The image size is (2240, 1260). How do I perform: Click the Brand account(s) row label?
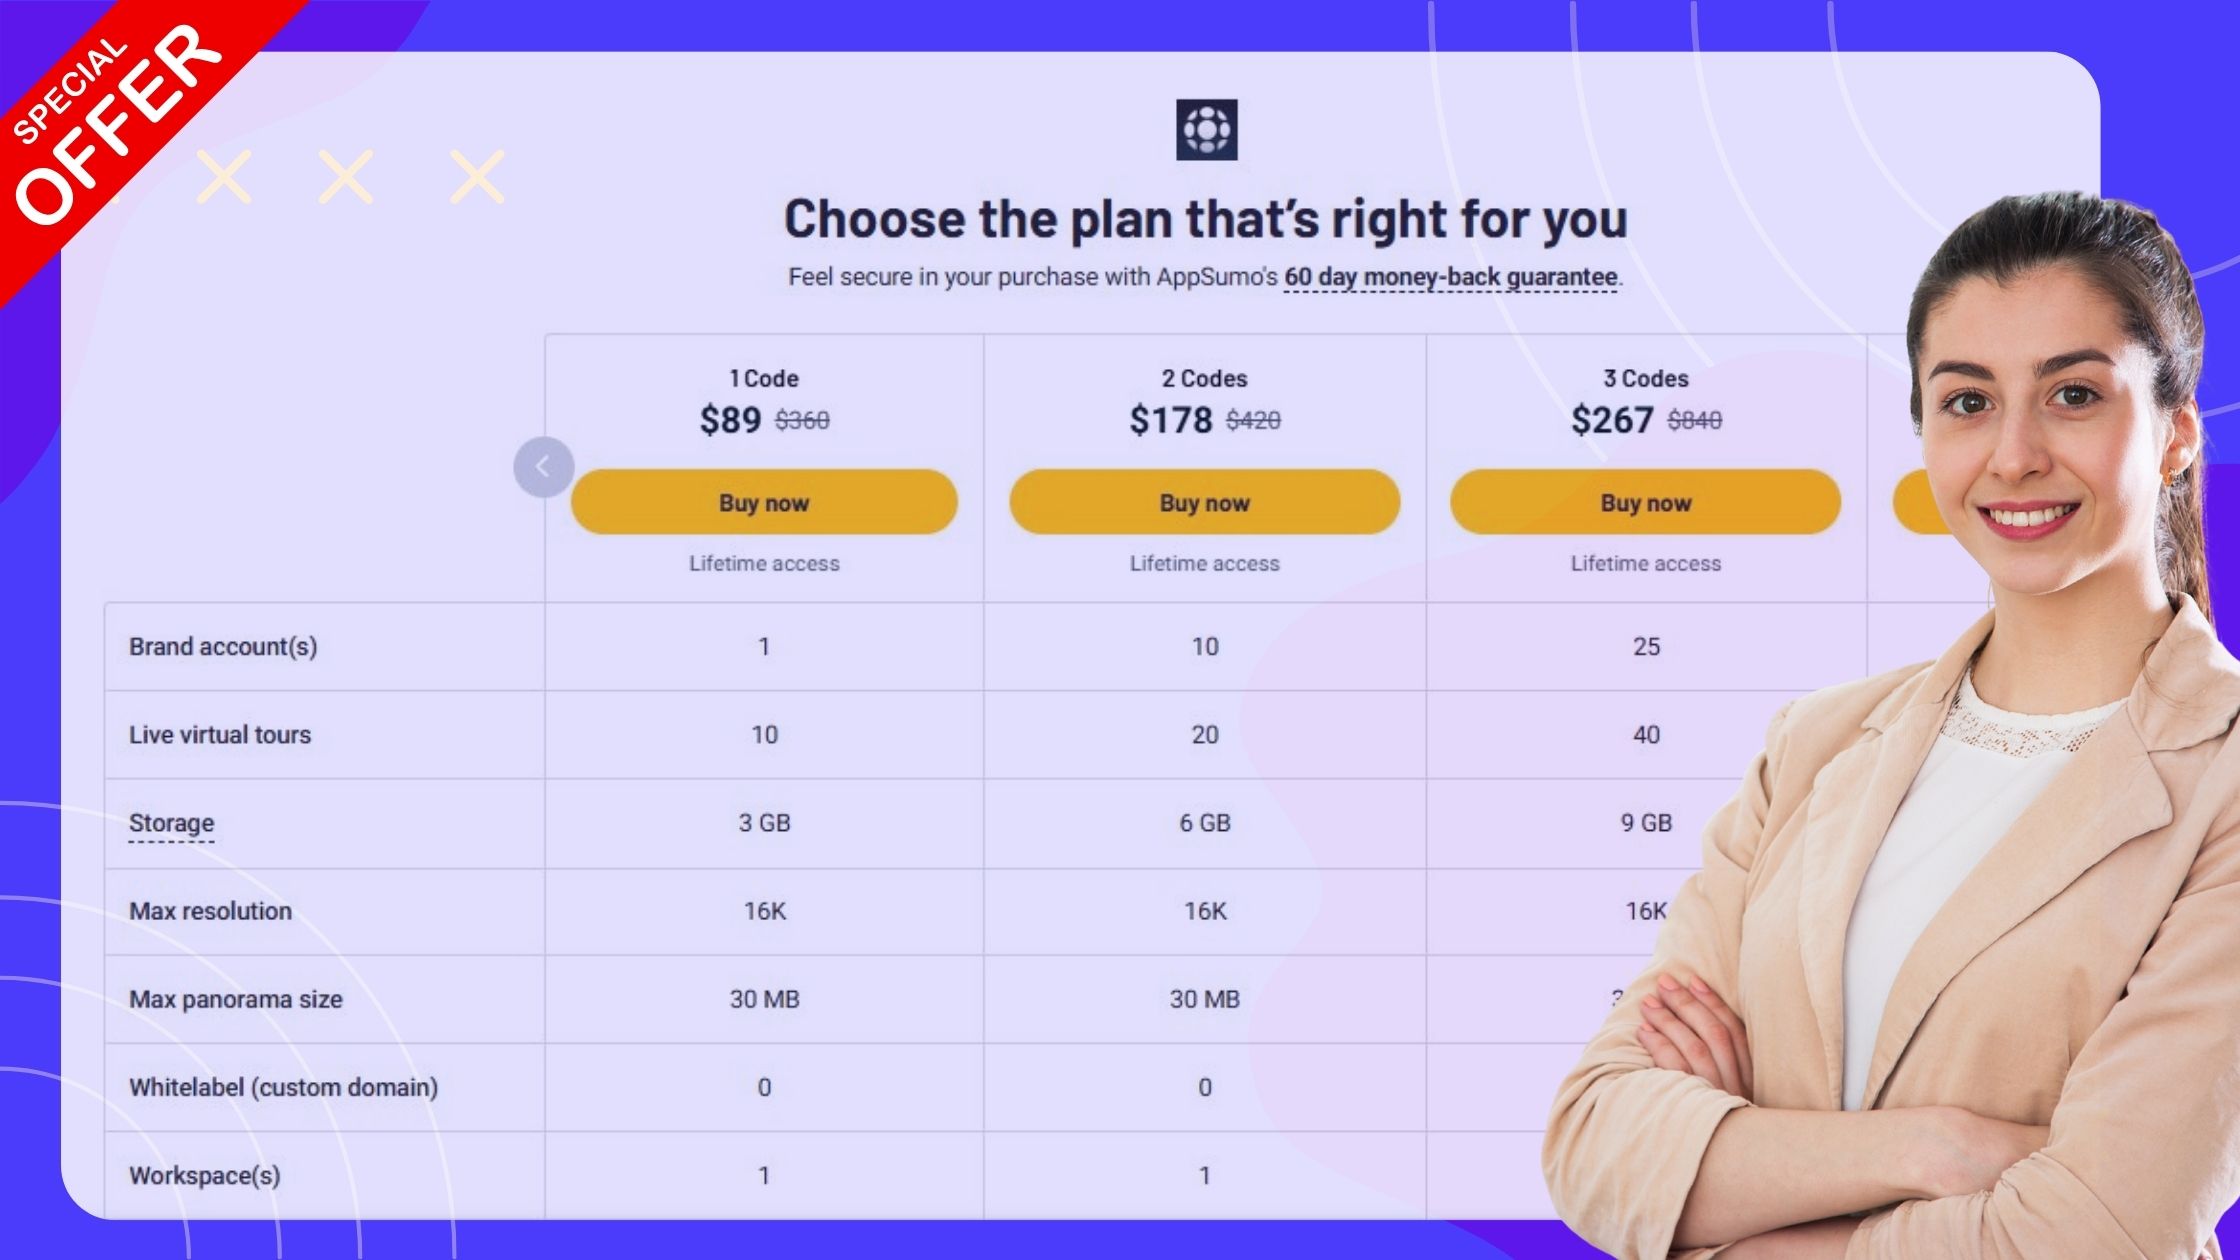coord(223,647)
